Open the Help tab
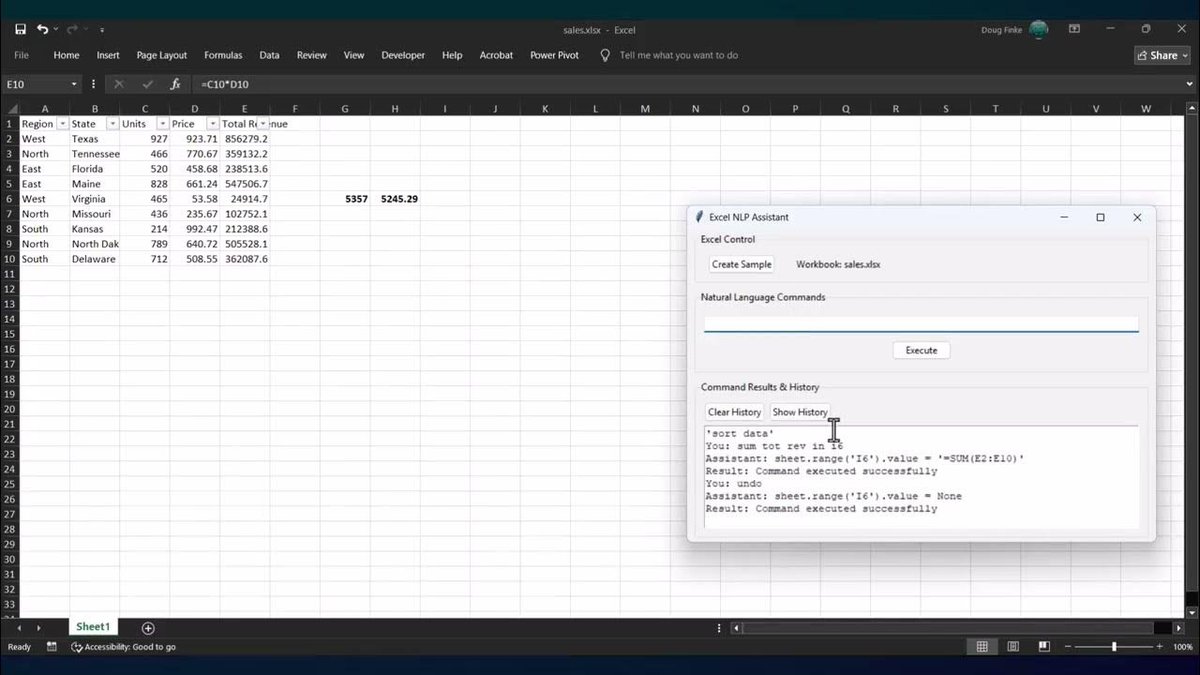 (452, 55)
